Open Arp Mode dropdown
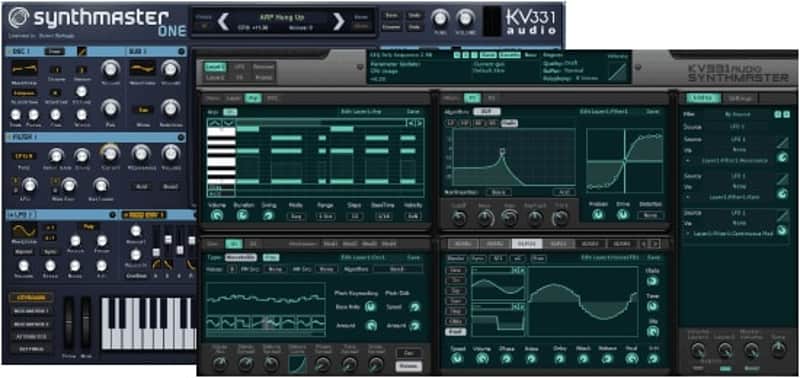The height and width of the screenshot is (378, 800). (x=295, y=216)
